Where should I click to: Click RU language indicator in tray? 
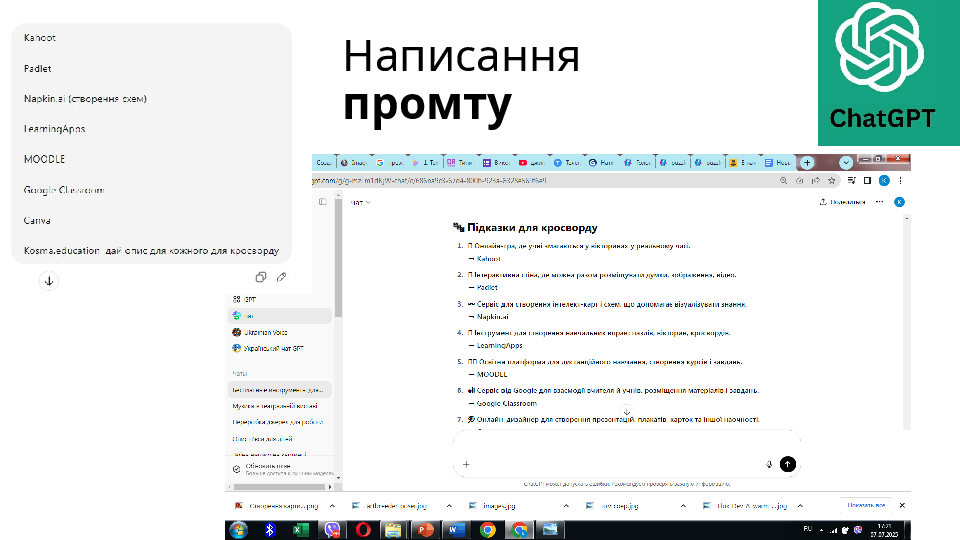807,529
